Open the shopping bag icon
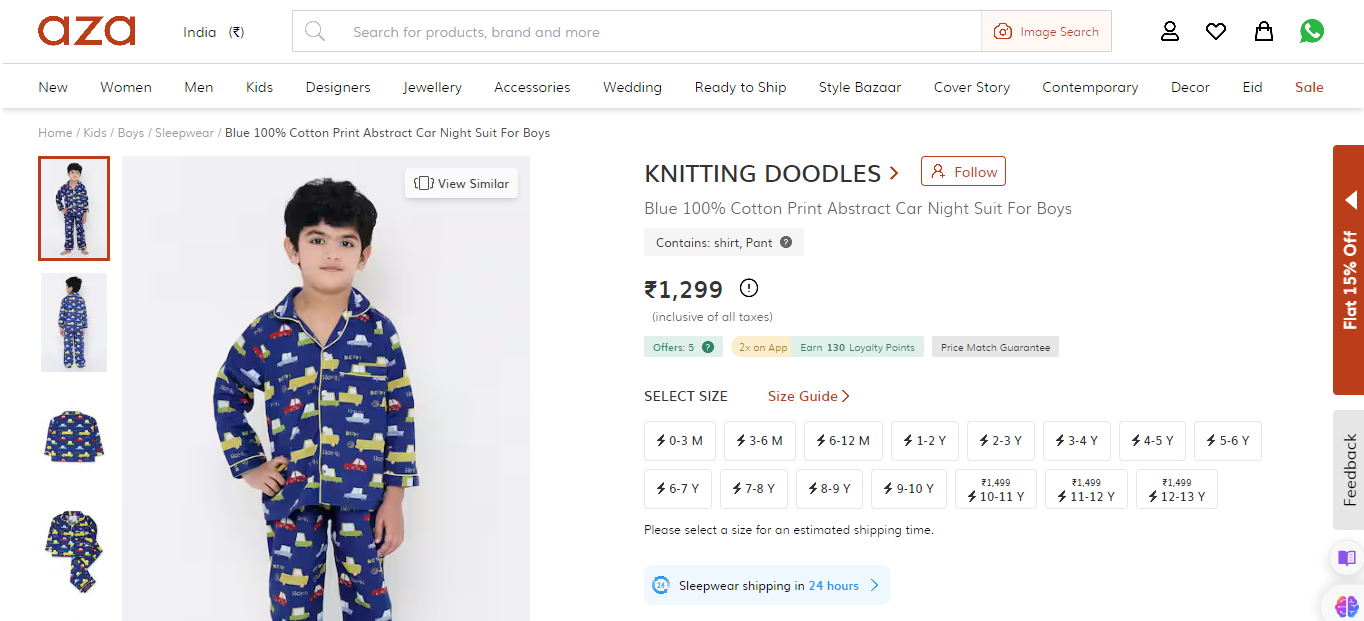Image resolution: width=1364 pixels, height=621 pixels. coord(1264,31)
